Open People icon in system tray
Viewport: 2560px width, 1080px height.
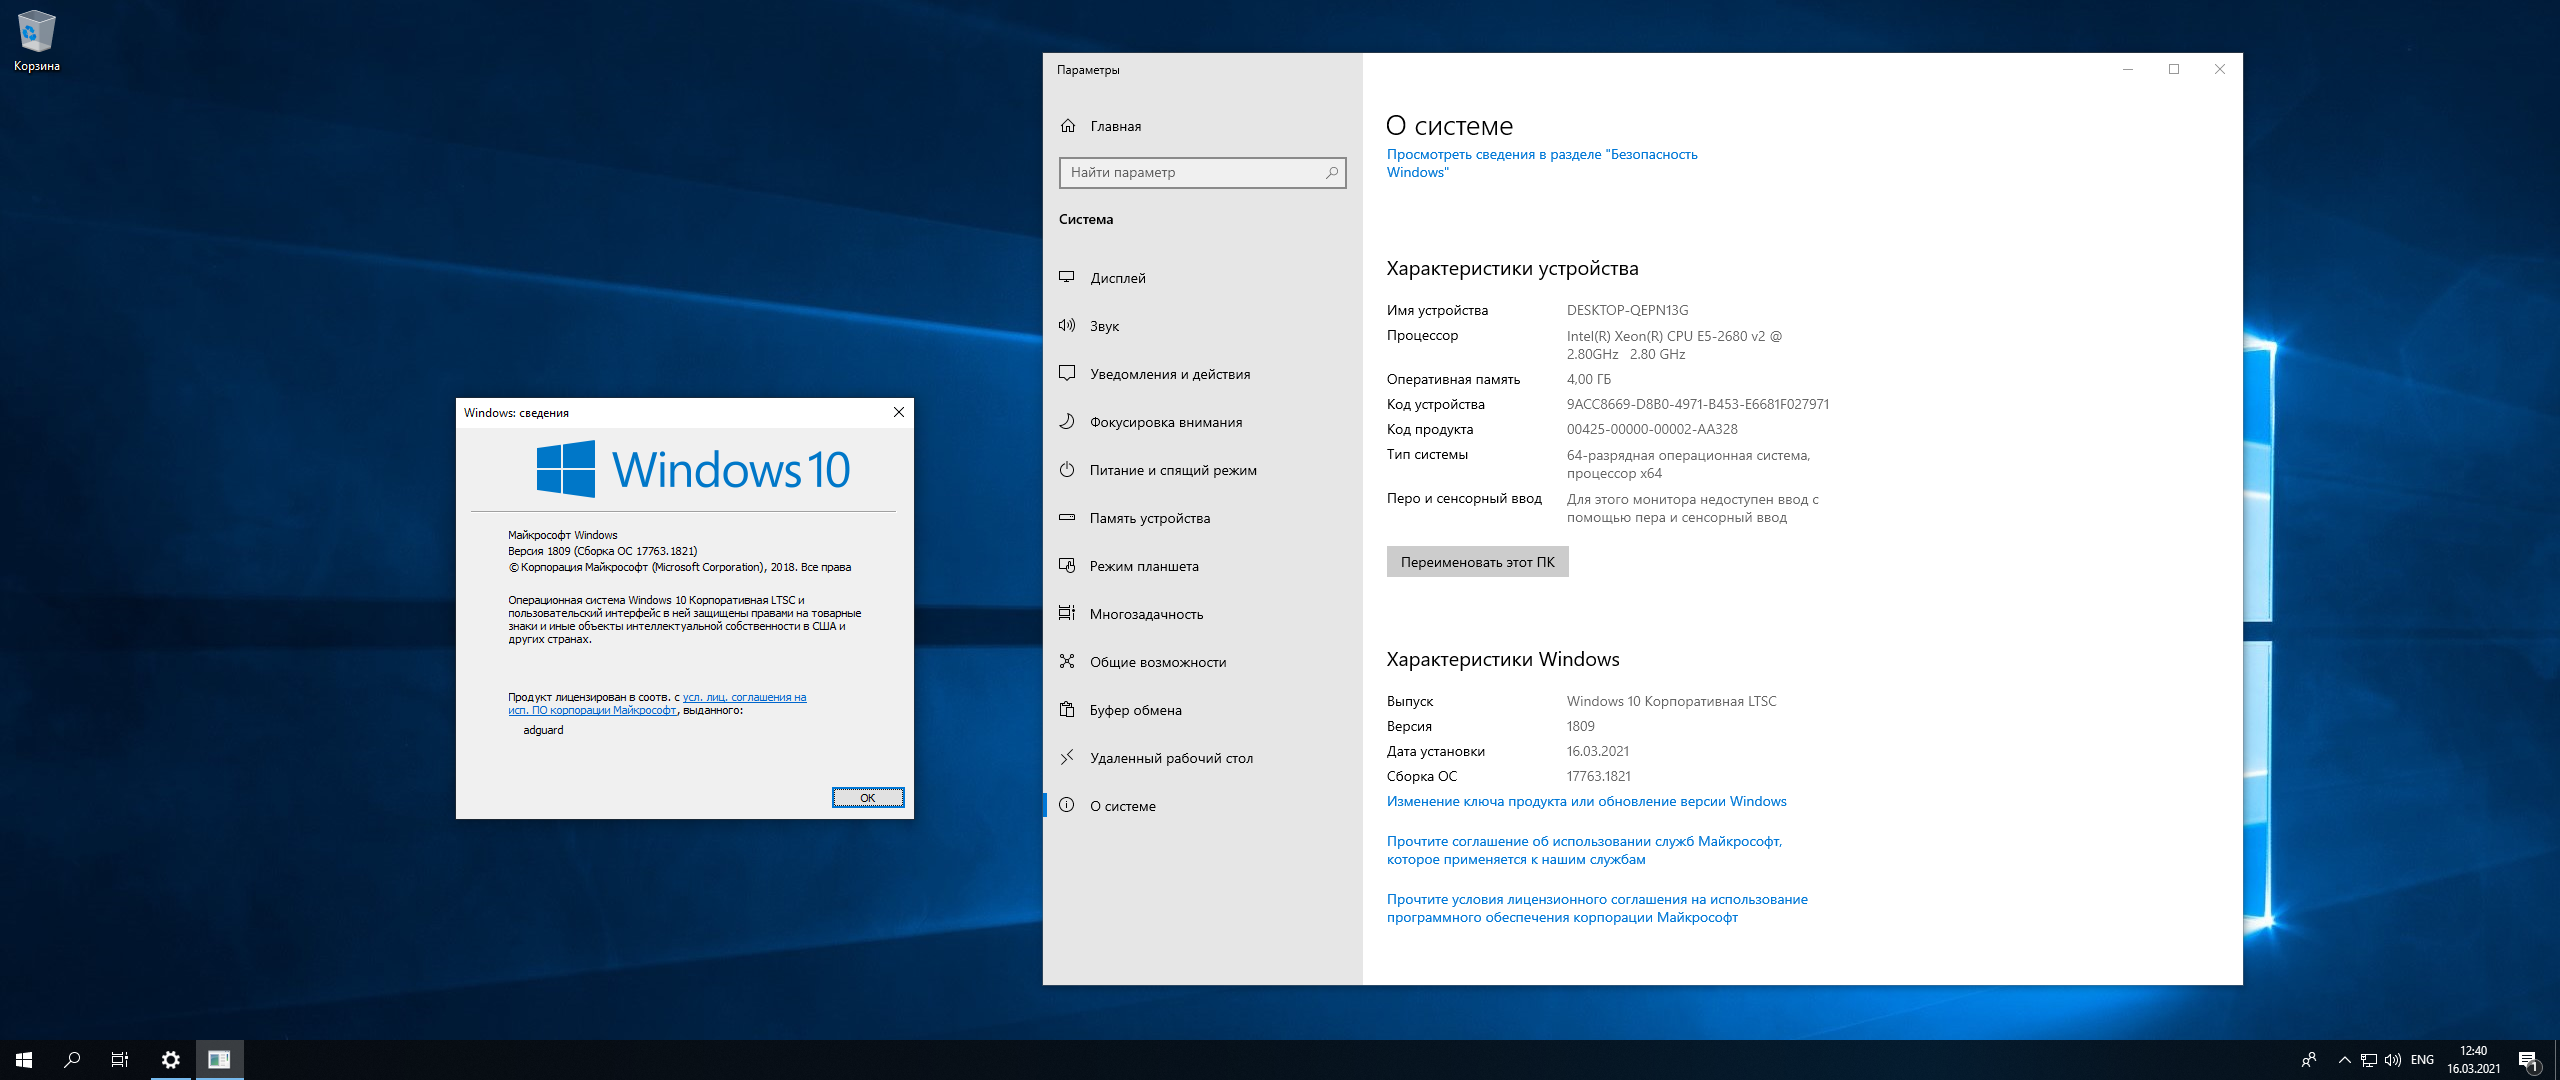point(2309,1060)
